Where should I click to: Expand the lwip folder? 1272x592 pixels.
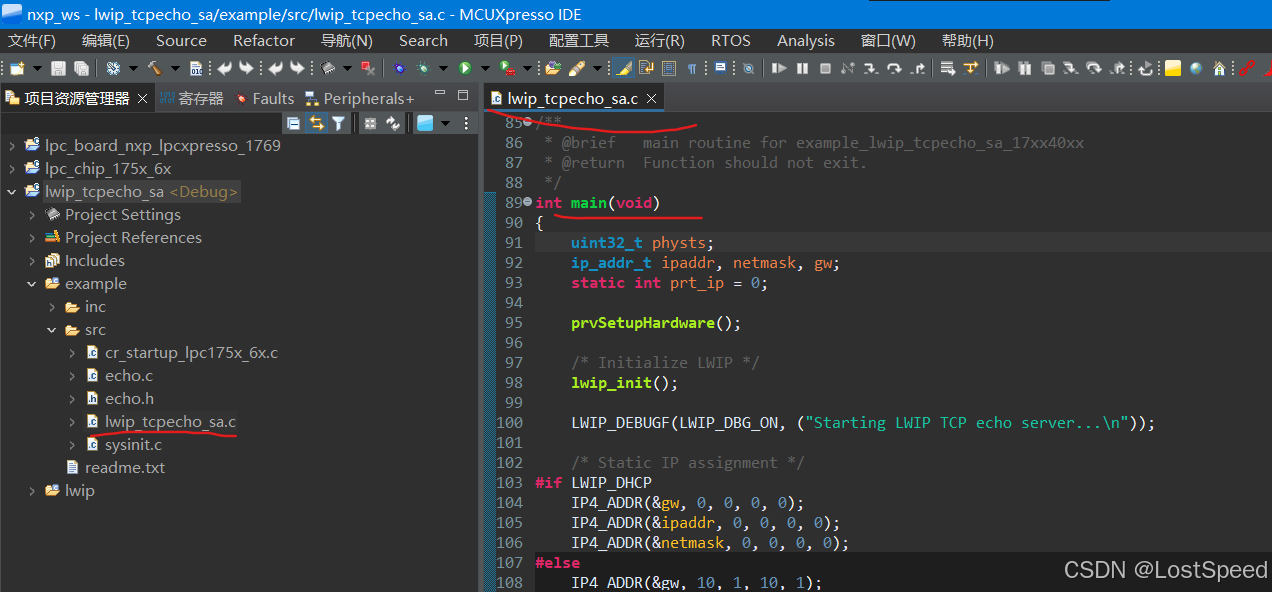[32, 490]
